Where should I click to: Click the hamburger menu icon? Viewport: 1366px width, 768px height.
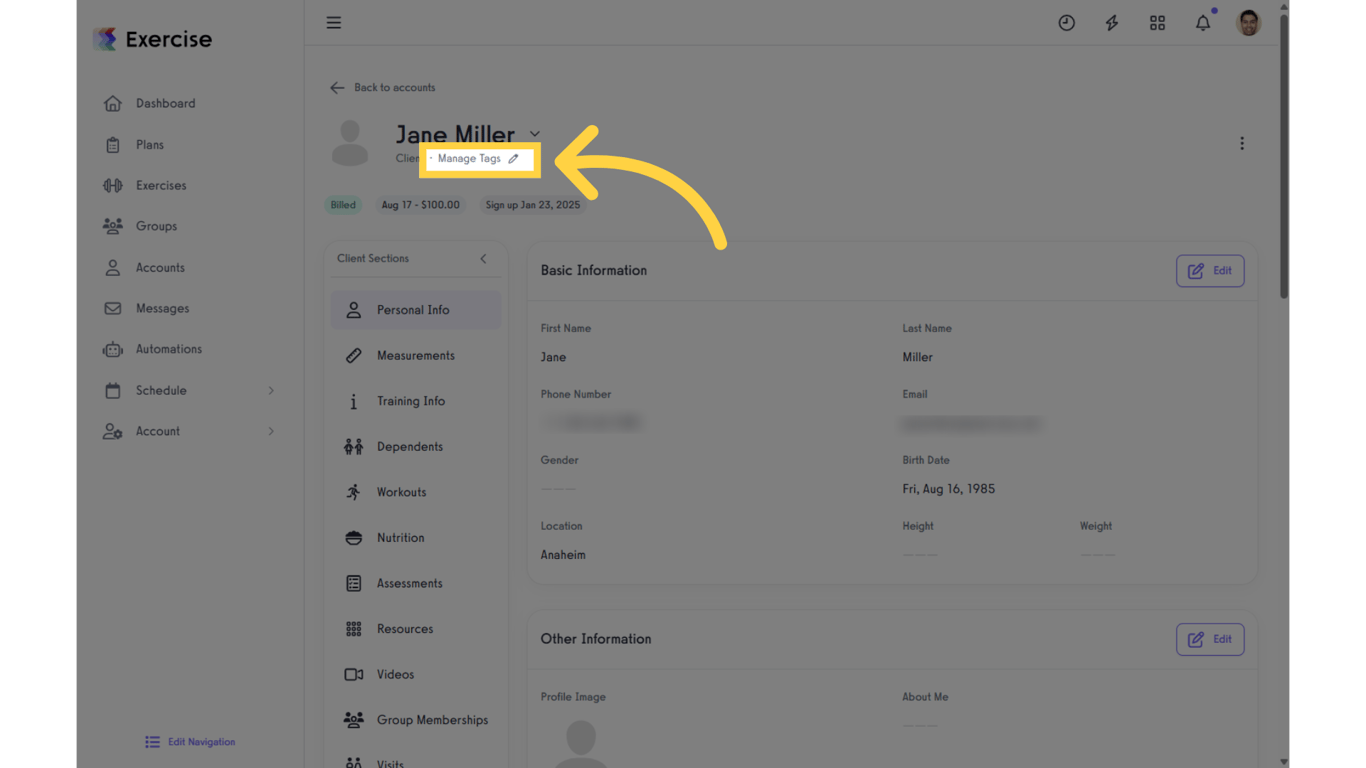click(x=333, y=22)
